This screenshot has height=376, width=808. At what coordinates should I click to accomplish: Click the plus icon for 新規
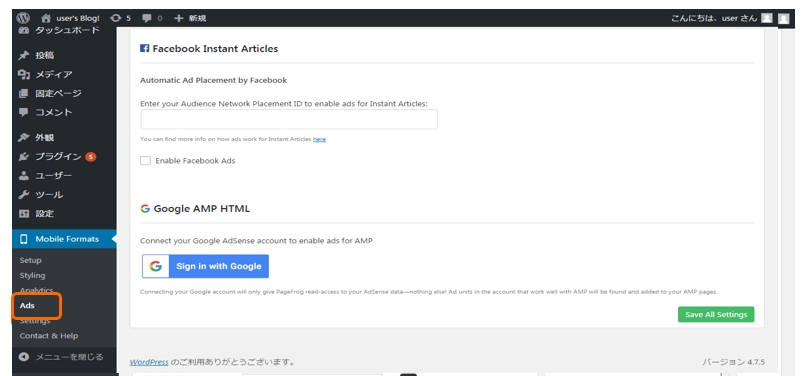[x=178, y=18]
